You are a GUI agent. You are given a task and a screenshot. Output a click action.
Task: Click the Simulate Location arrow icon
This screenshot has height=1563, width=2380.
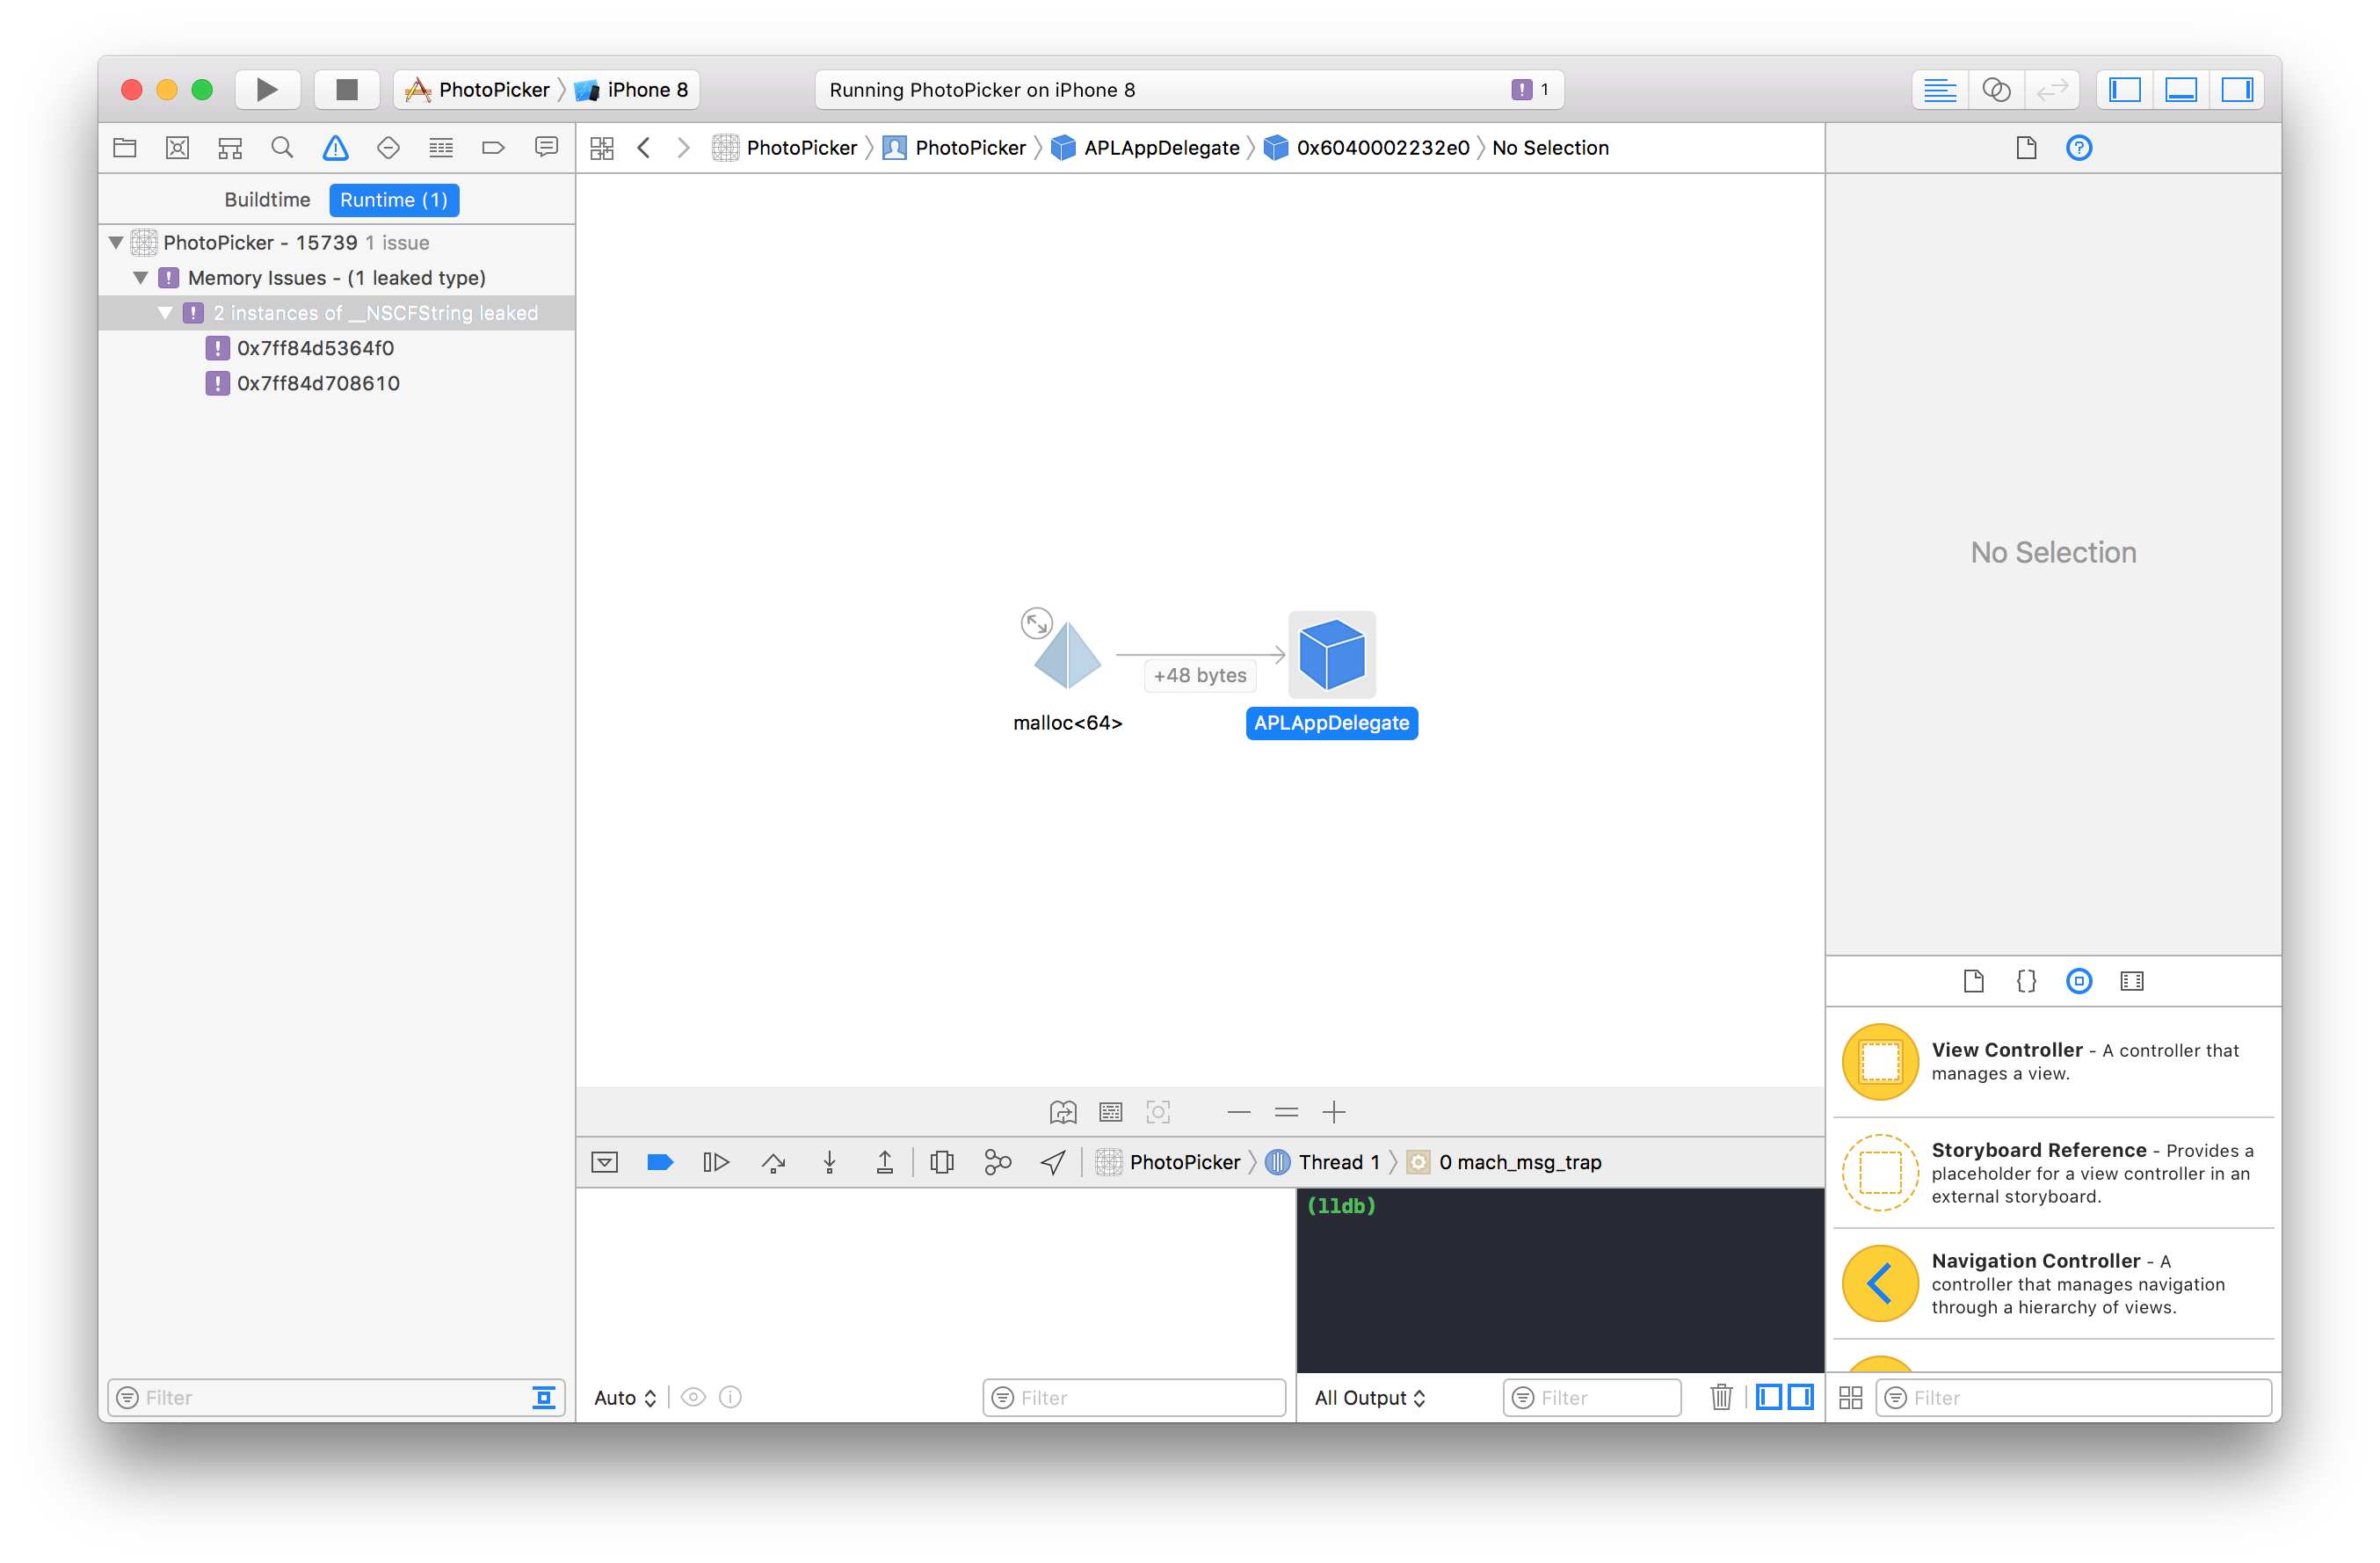click(1053, 1162)
